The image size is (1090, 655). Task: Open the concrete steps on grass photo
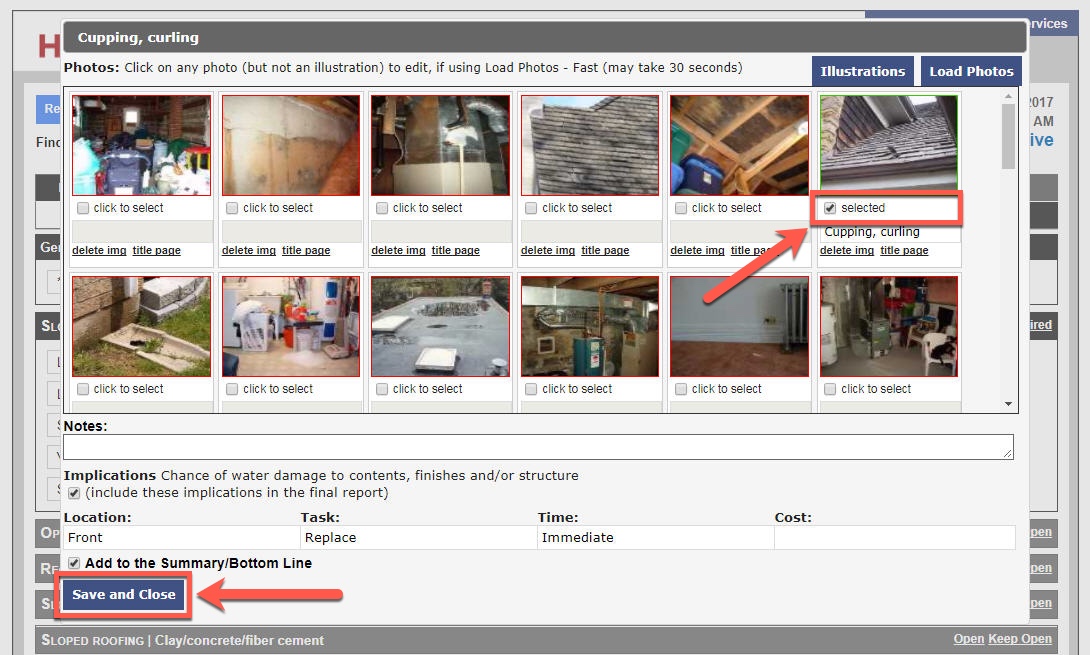click(141, 326)
